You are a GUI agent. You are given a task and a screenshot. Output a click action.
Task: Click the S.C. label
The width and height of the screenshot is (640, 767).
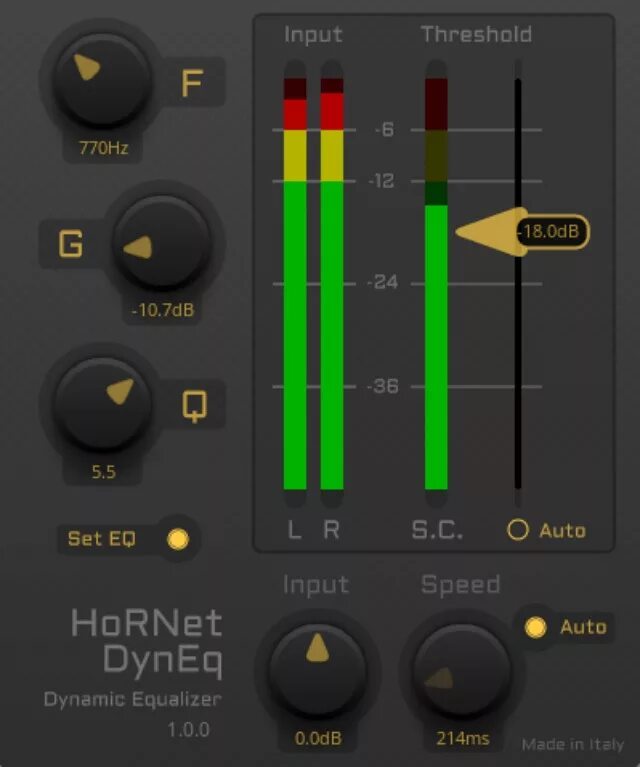click(437, 530)
